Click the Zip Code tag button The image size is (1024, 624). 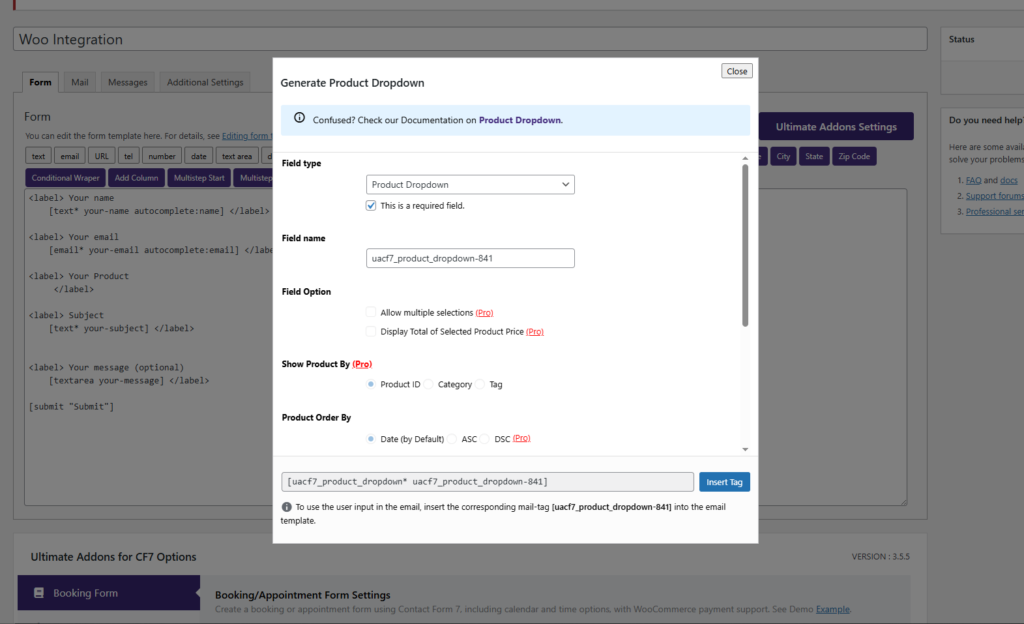click(854, 156)
